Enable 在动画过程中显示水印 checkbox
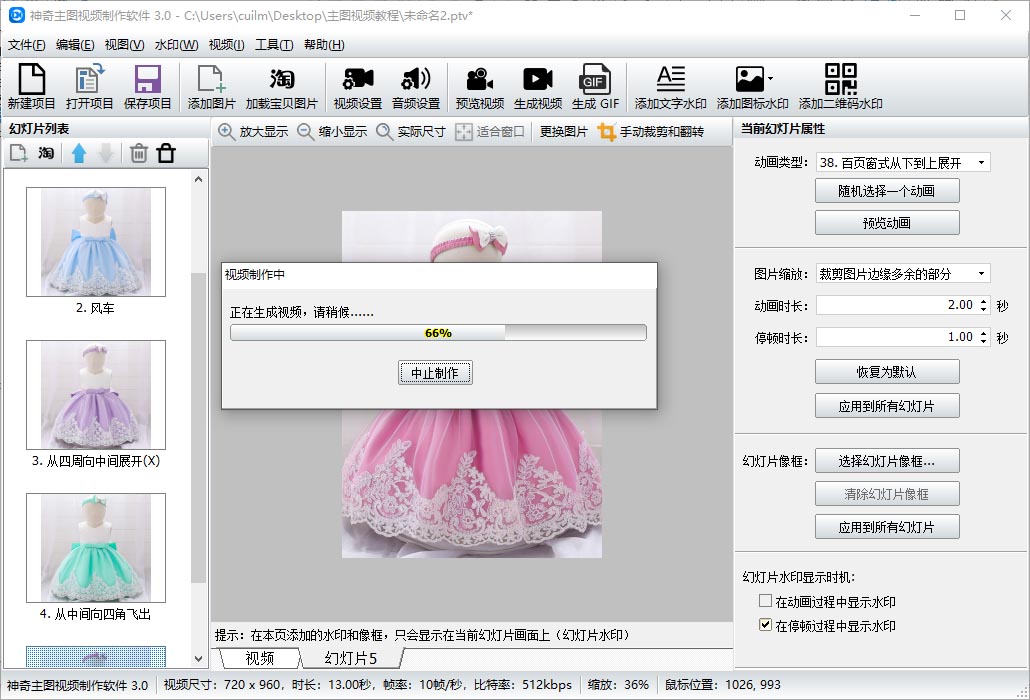This screenshot has height=700, width=1030. [x=765, y=601]
